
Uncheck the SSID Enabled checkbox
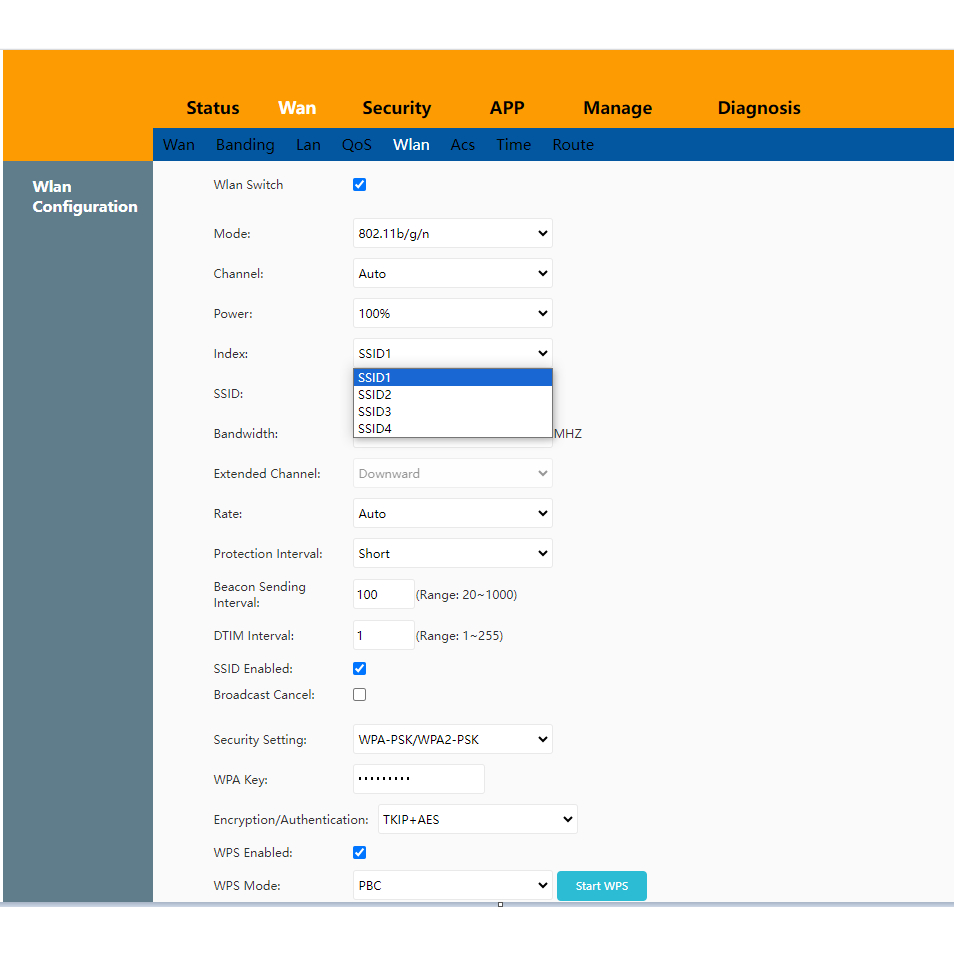[360, 669]
